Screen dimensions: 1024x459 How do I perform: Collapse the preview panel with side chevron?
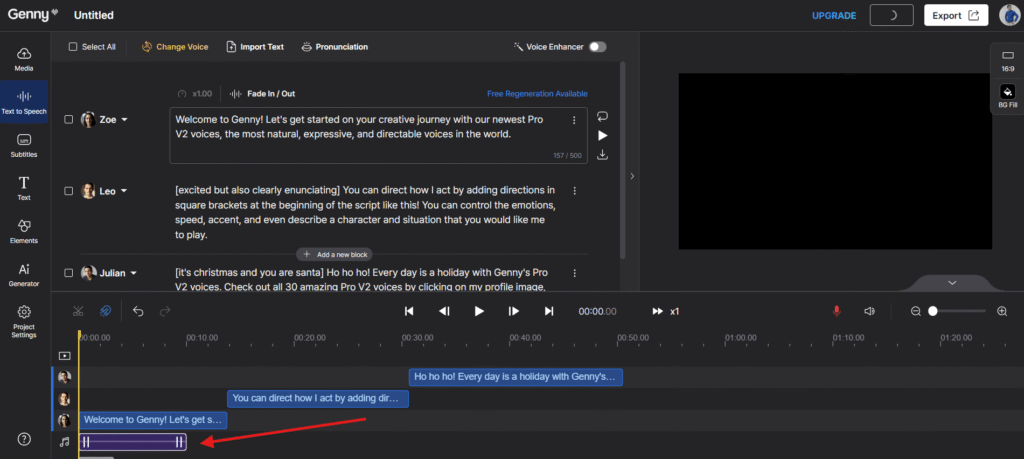632,176
